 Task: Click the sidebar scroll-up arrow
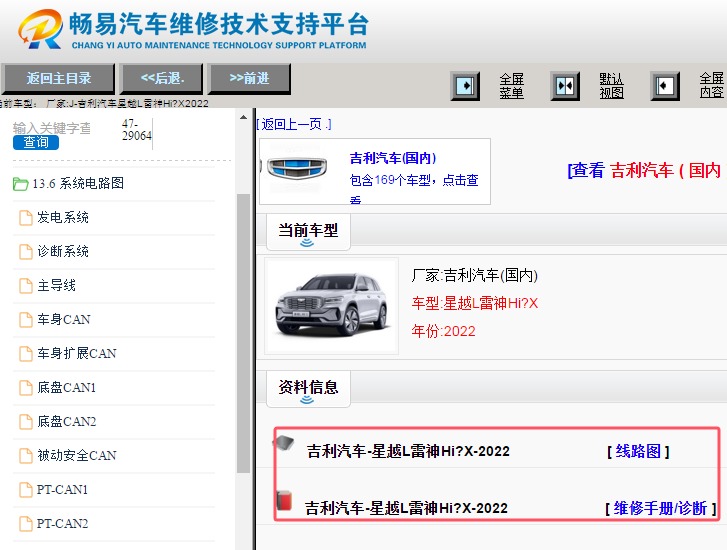coord(243,117)
